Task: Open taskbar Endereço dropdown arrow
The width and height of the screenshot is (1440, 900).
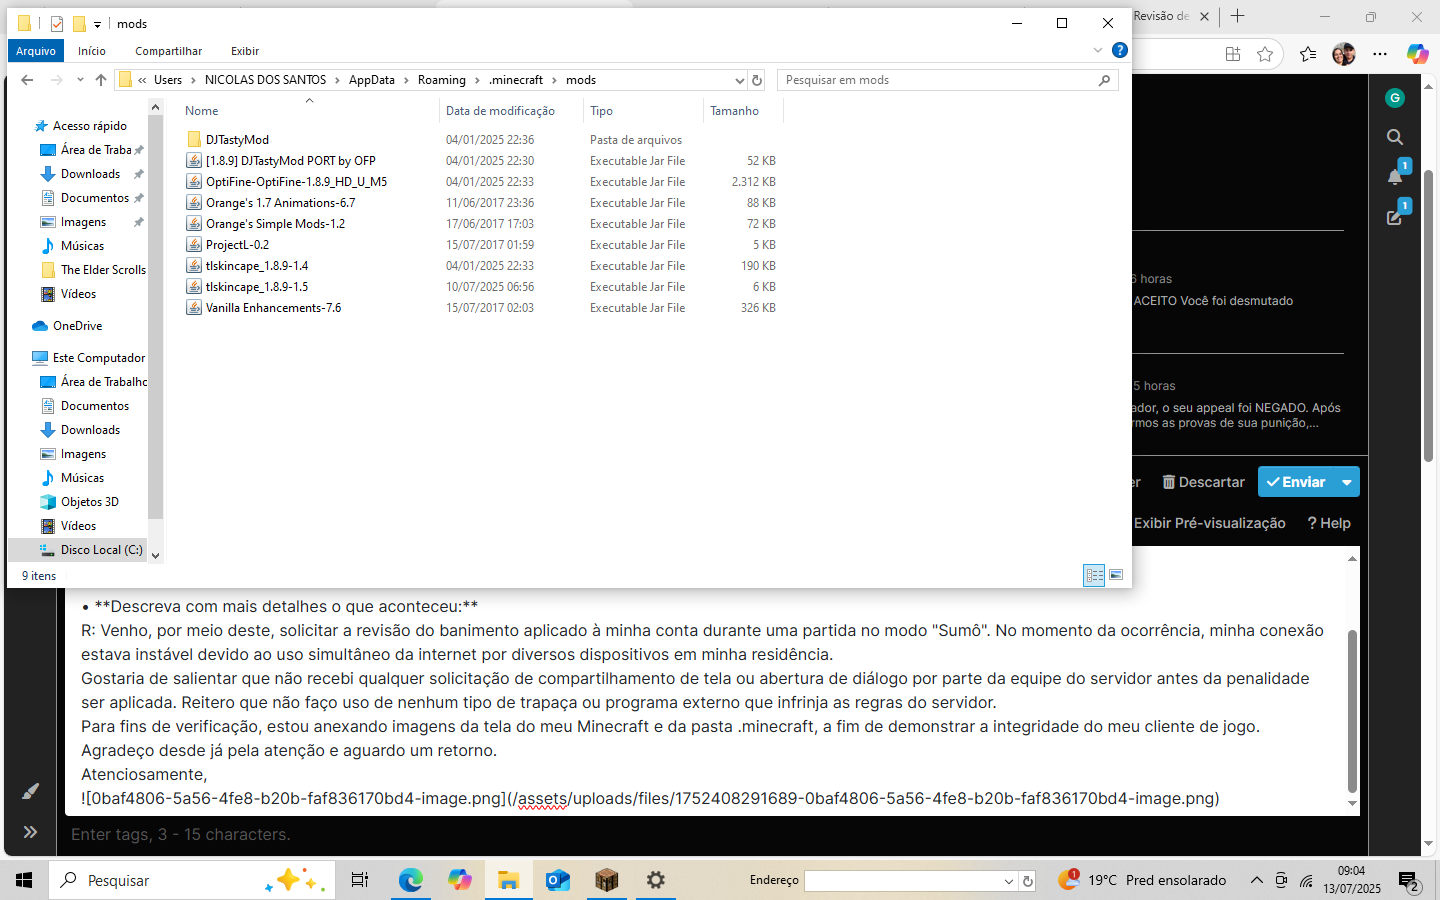Action: click(x=1008, y=881)
